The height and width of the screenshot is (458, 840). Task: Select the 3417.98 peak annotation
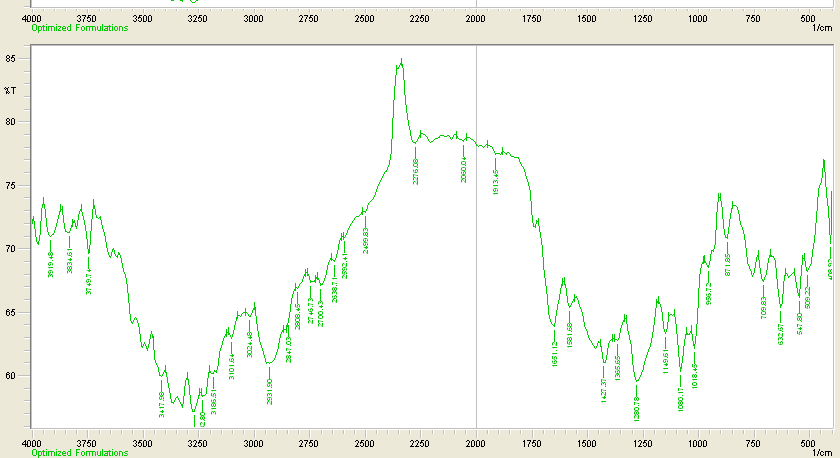160,400
